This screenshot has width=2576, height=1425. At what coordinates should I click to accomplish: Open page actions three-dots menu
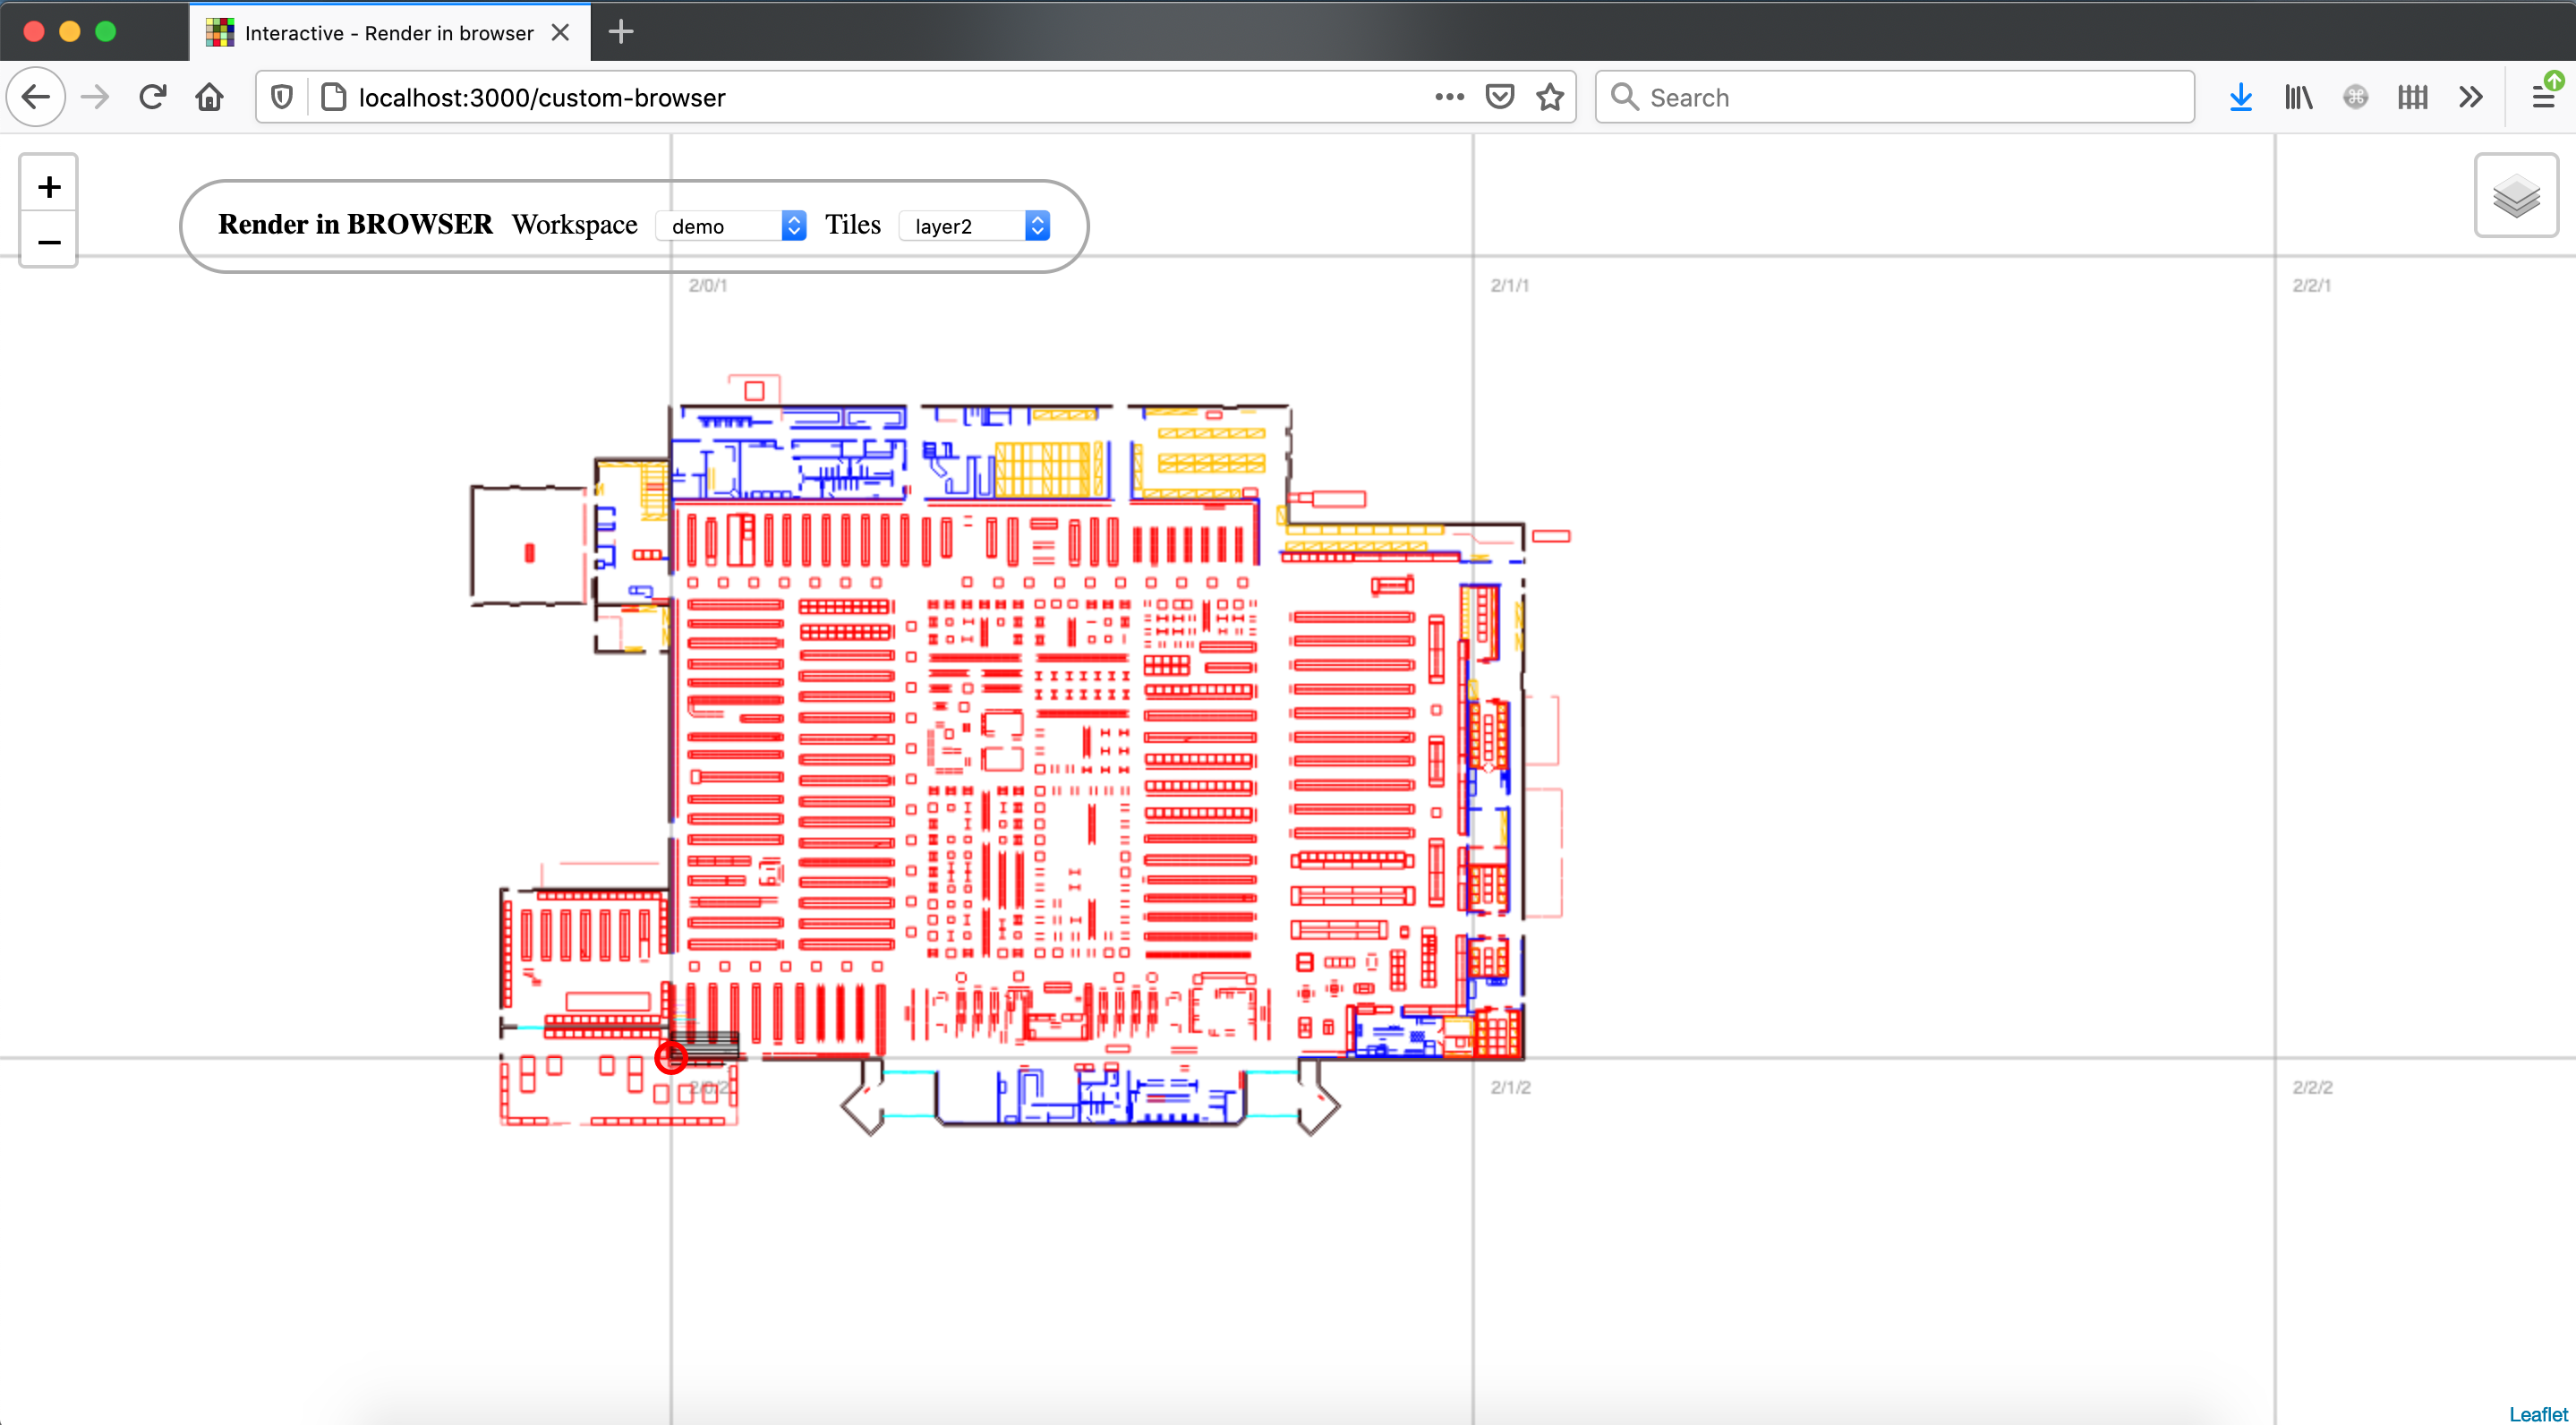click(x=1449, y=97)
